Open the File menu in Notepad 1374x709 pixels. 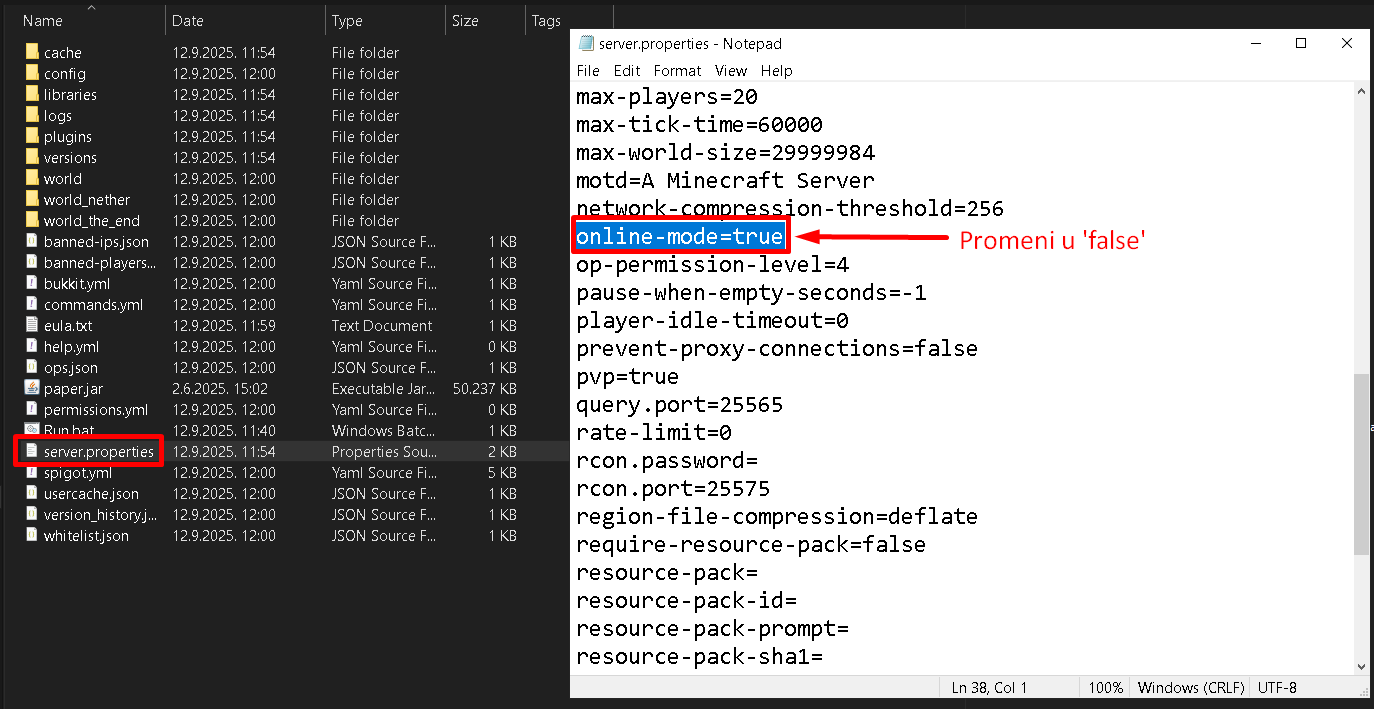[588, 71]
